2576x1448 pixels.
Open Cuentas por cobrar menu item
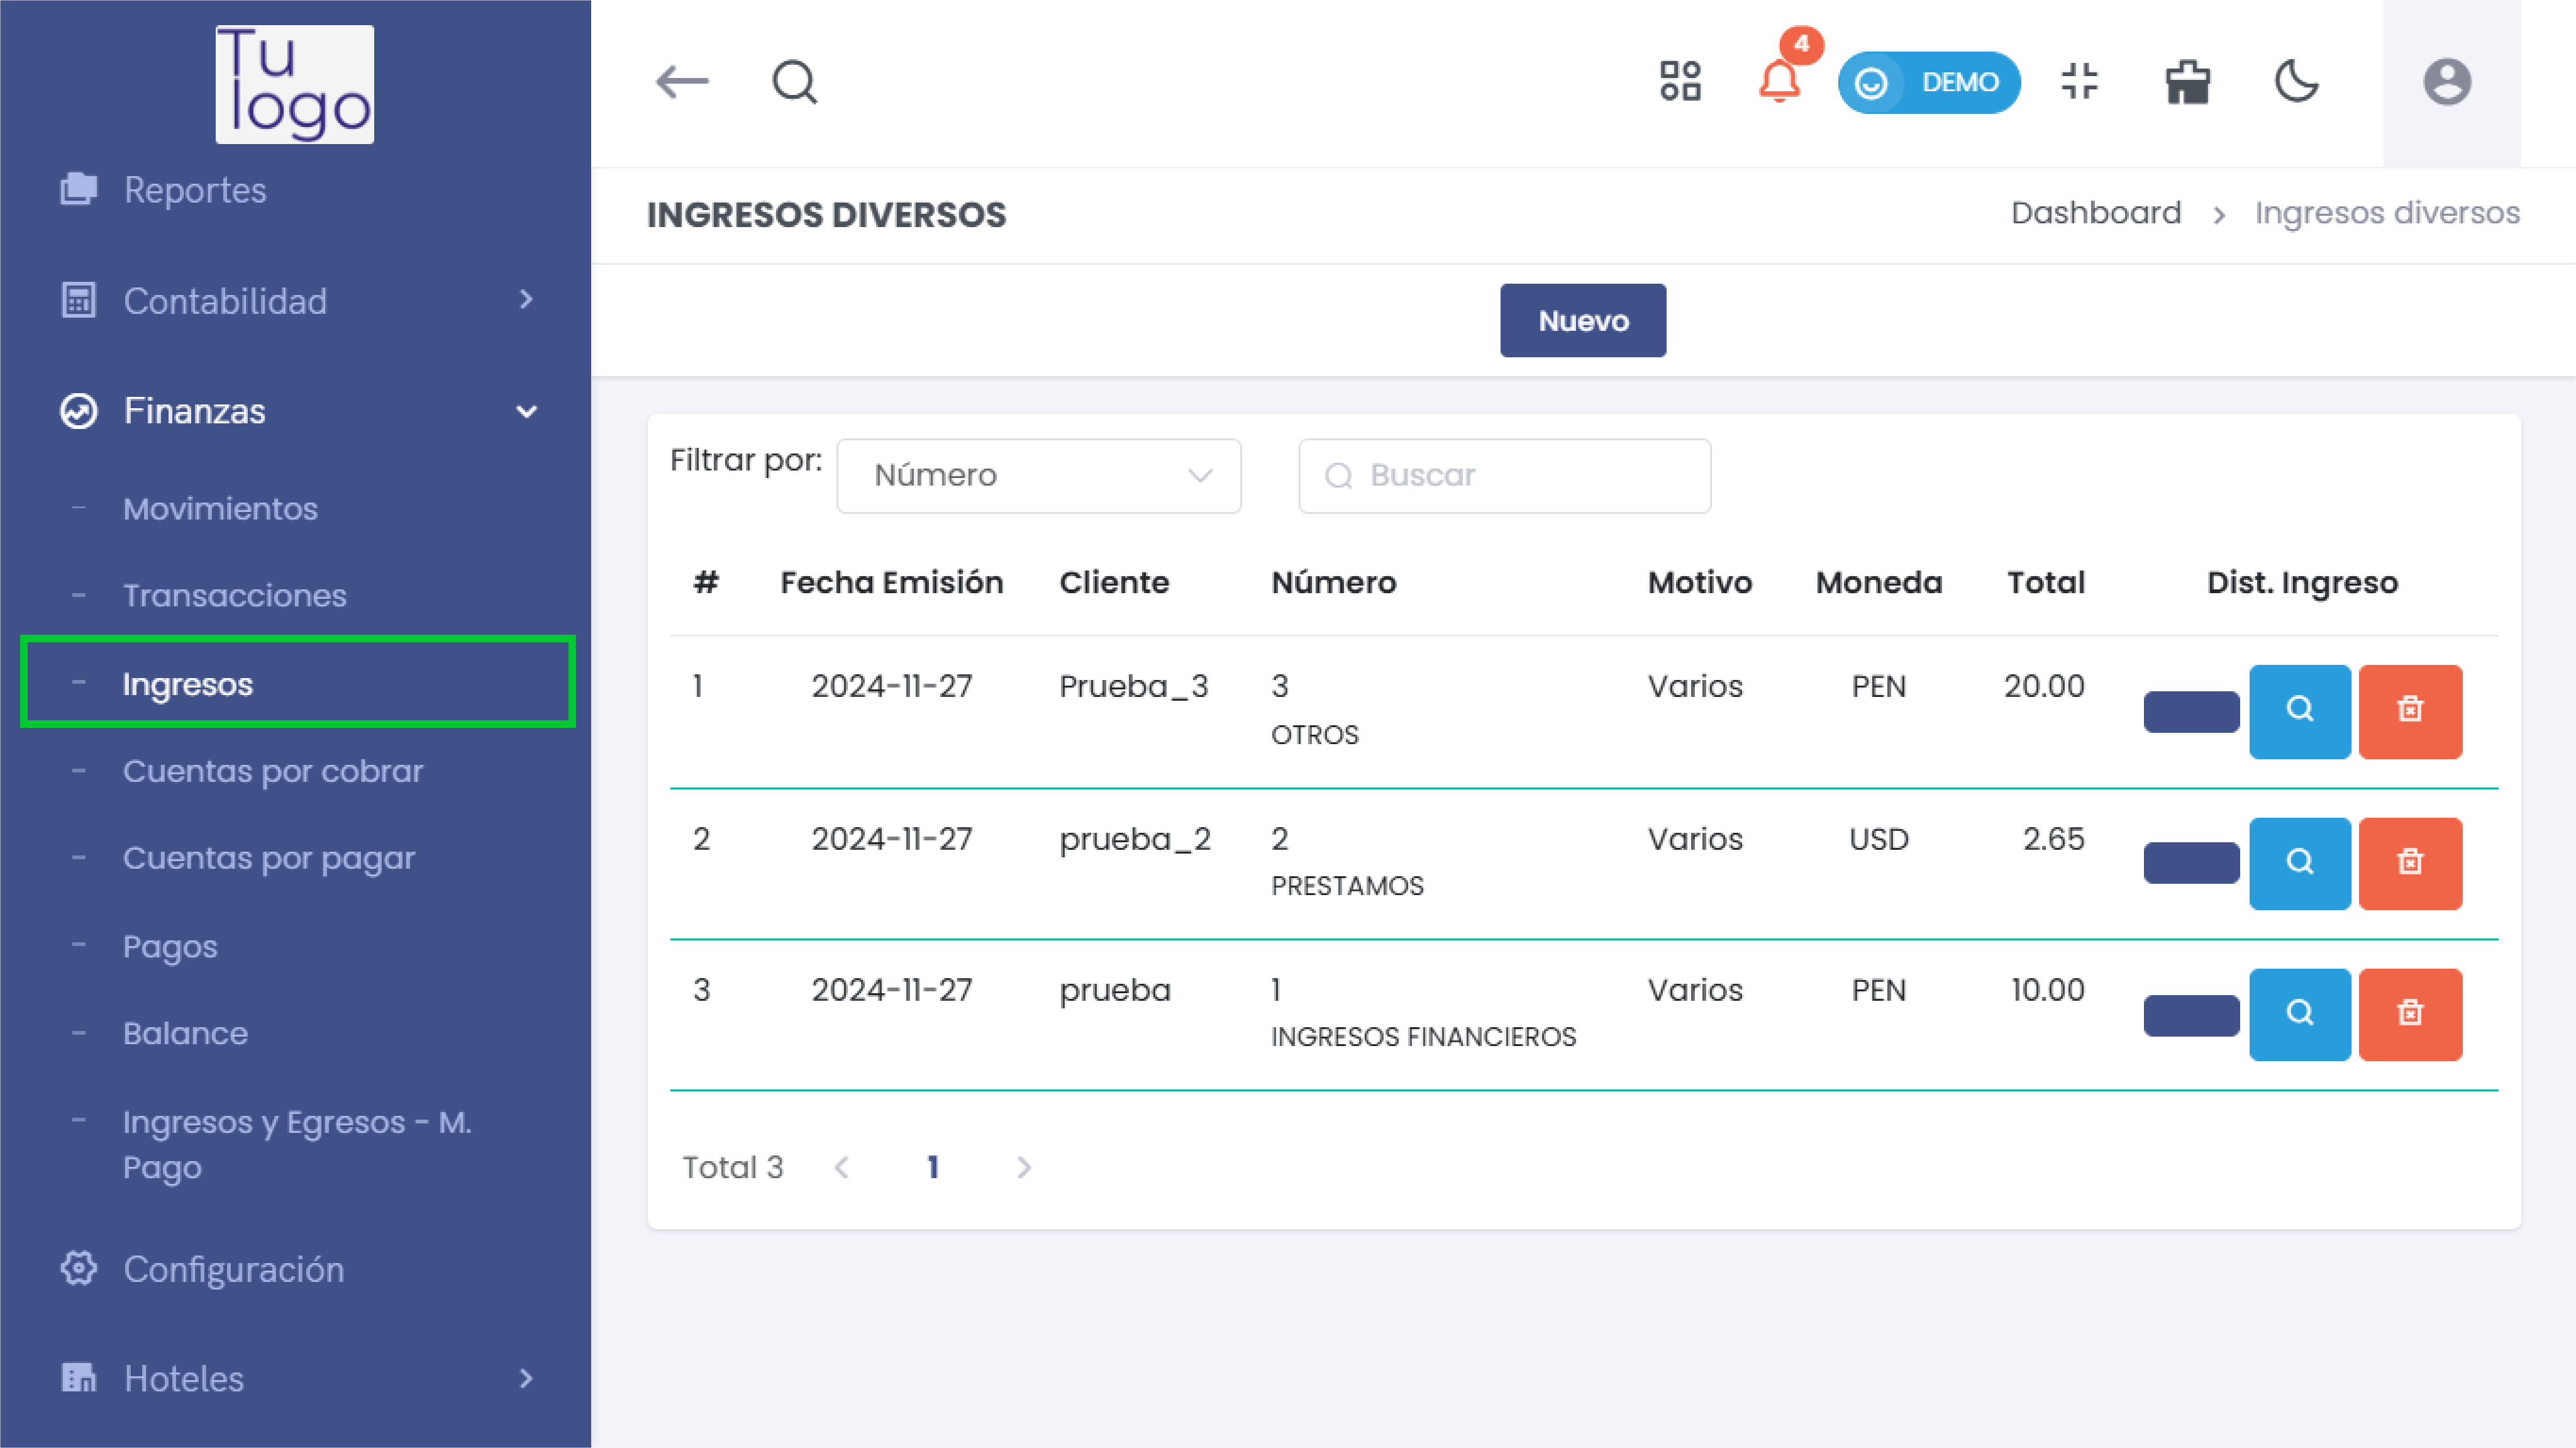tap(273, 771)
